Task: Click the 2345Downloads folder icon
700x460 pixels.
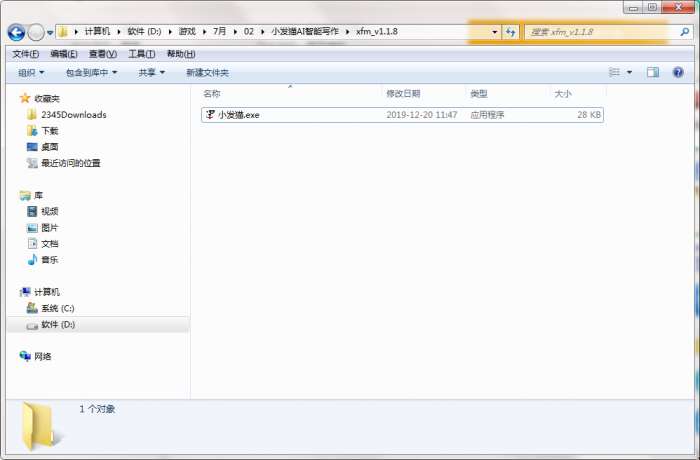Action: click(32, 115)
